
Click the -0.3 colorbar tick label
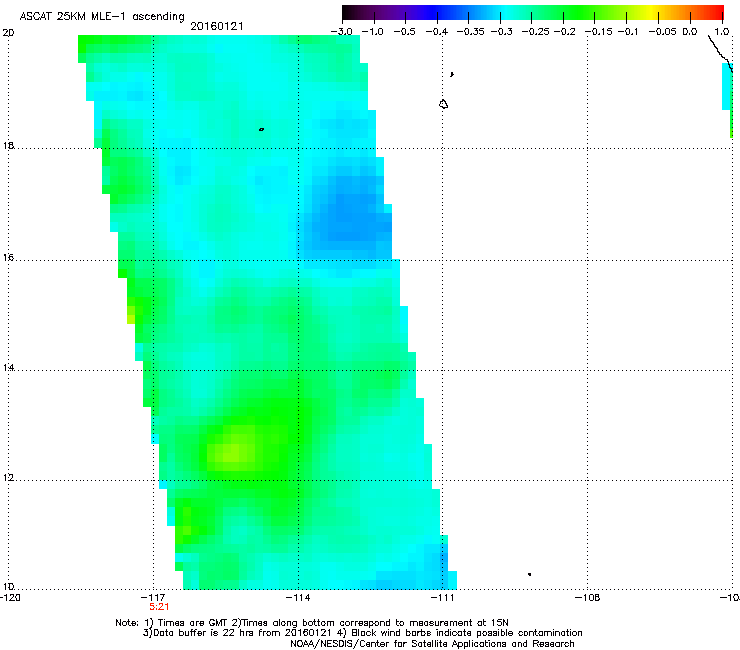coord(502,32)
